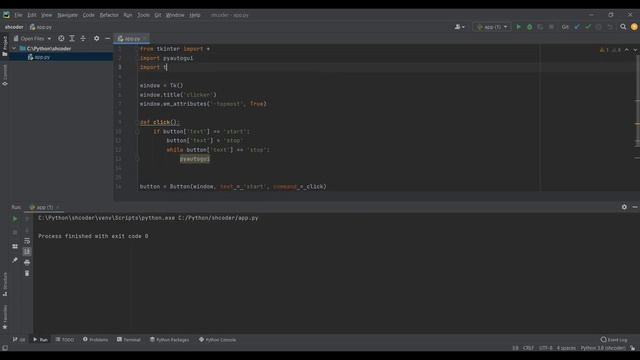Click UTF-8 encoding in status bar
Screen dimensions: 640x360
(x=546, y=348)
